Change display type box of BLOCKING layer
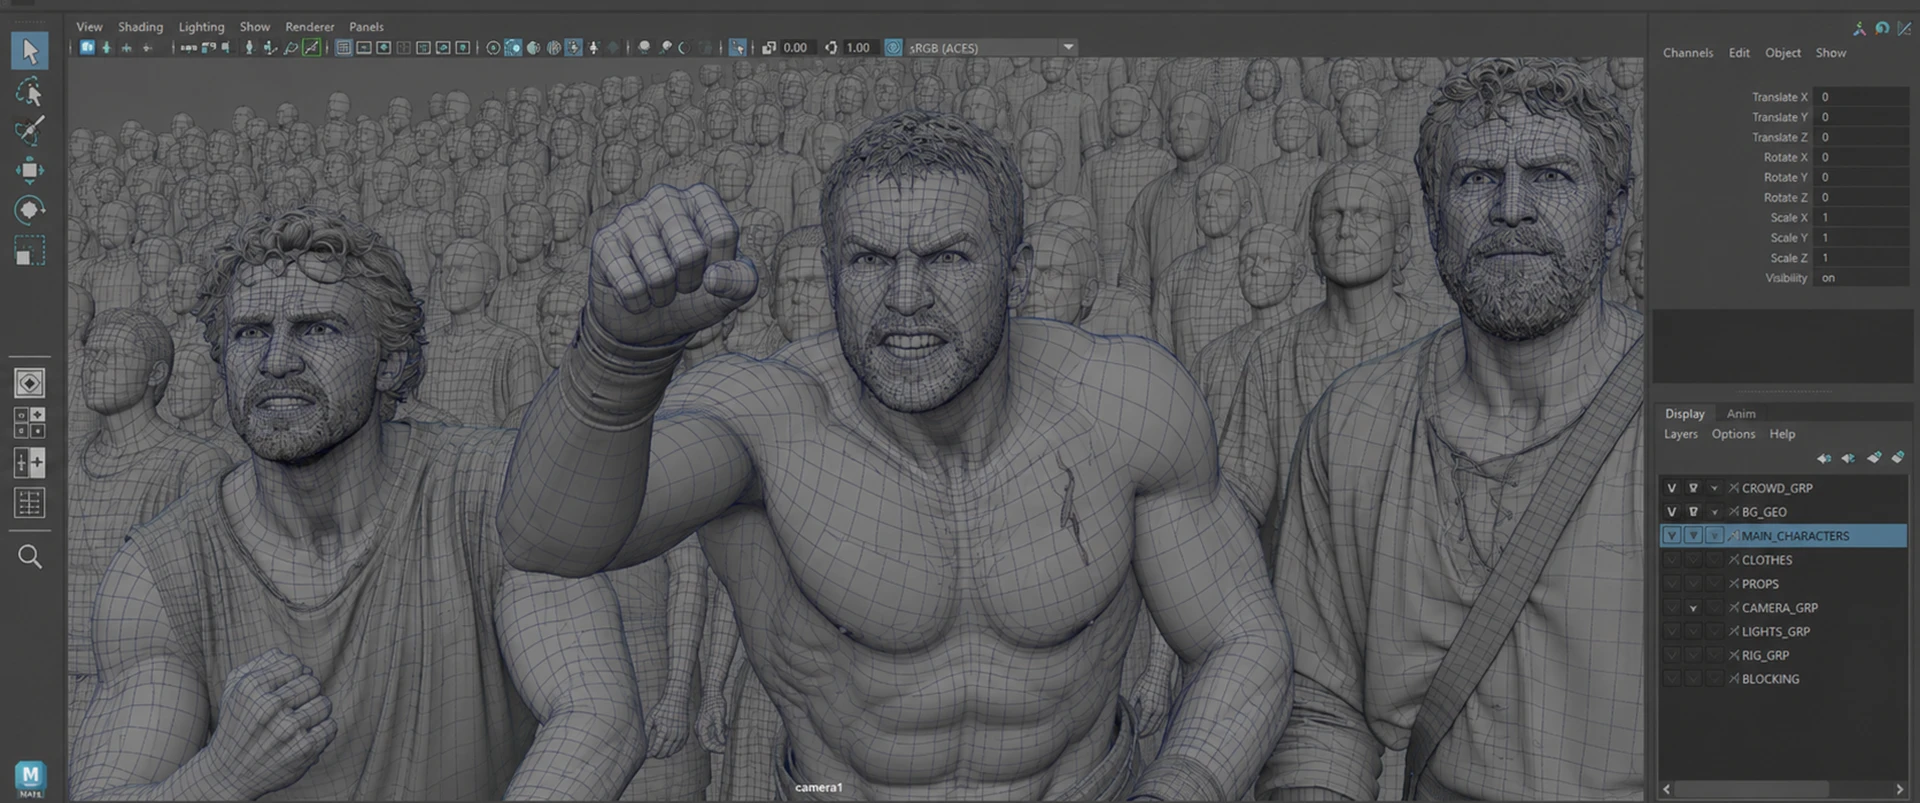The height and width of the screenshot is (803, 1920). 1714,679
